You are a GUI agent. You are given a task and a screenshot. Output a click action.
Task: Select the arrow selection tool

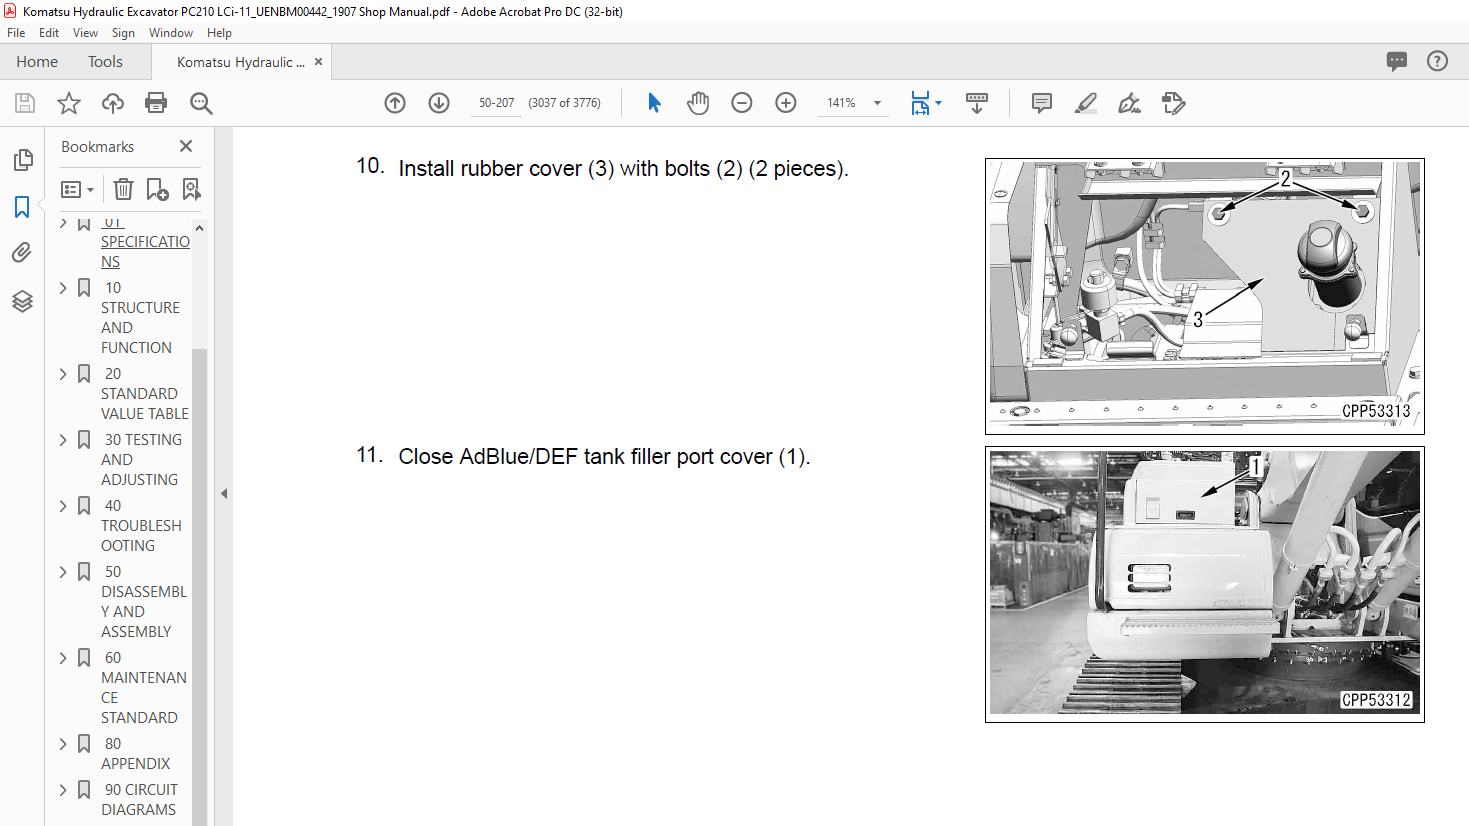click(x=654, y=103)
